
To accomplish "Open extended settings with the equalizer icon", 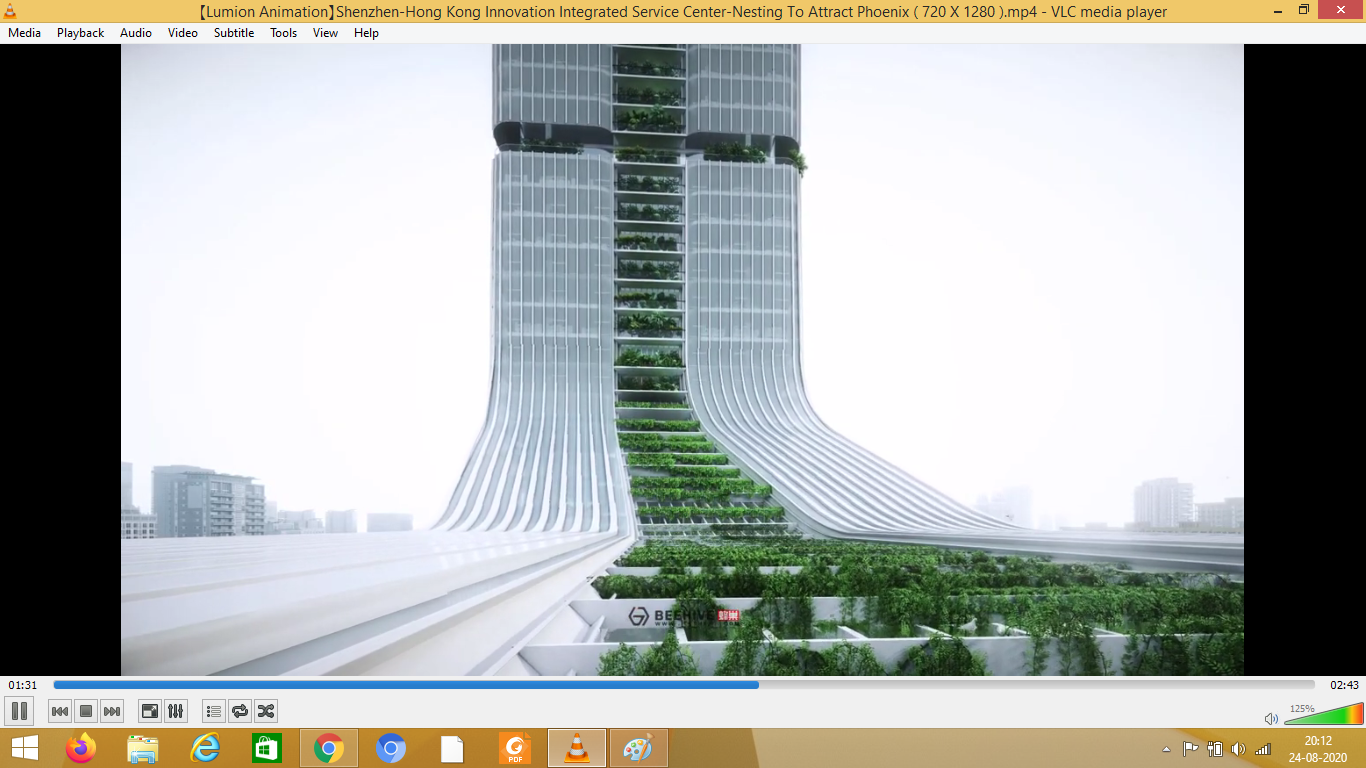I will coord(175,711).
